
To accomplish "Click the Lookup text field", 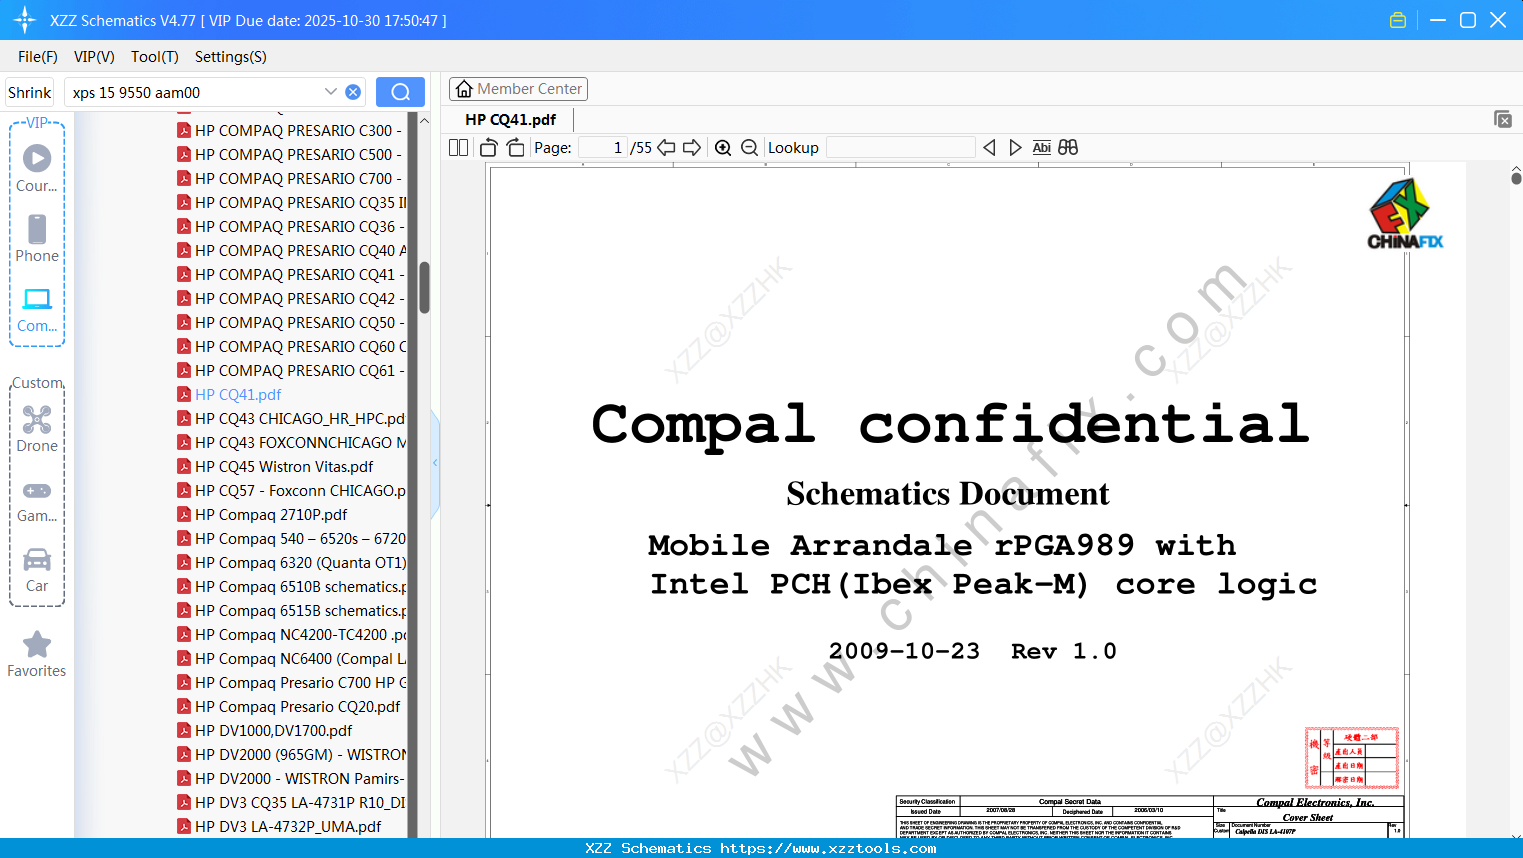I will (x=901, y=147).
